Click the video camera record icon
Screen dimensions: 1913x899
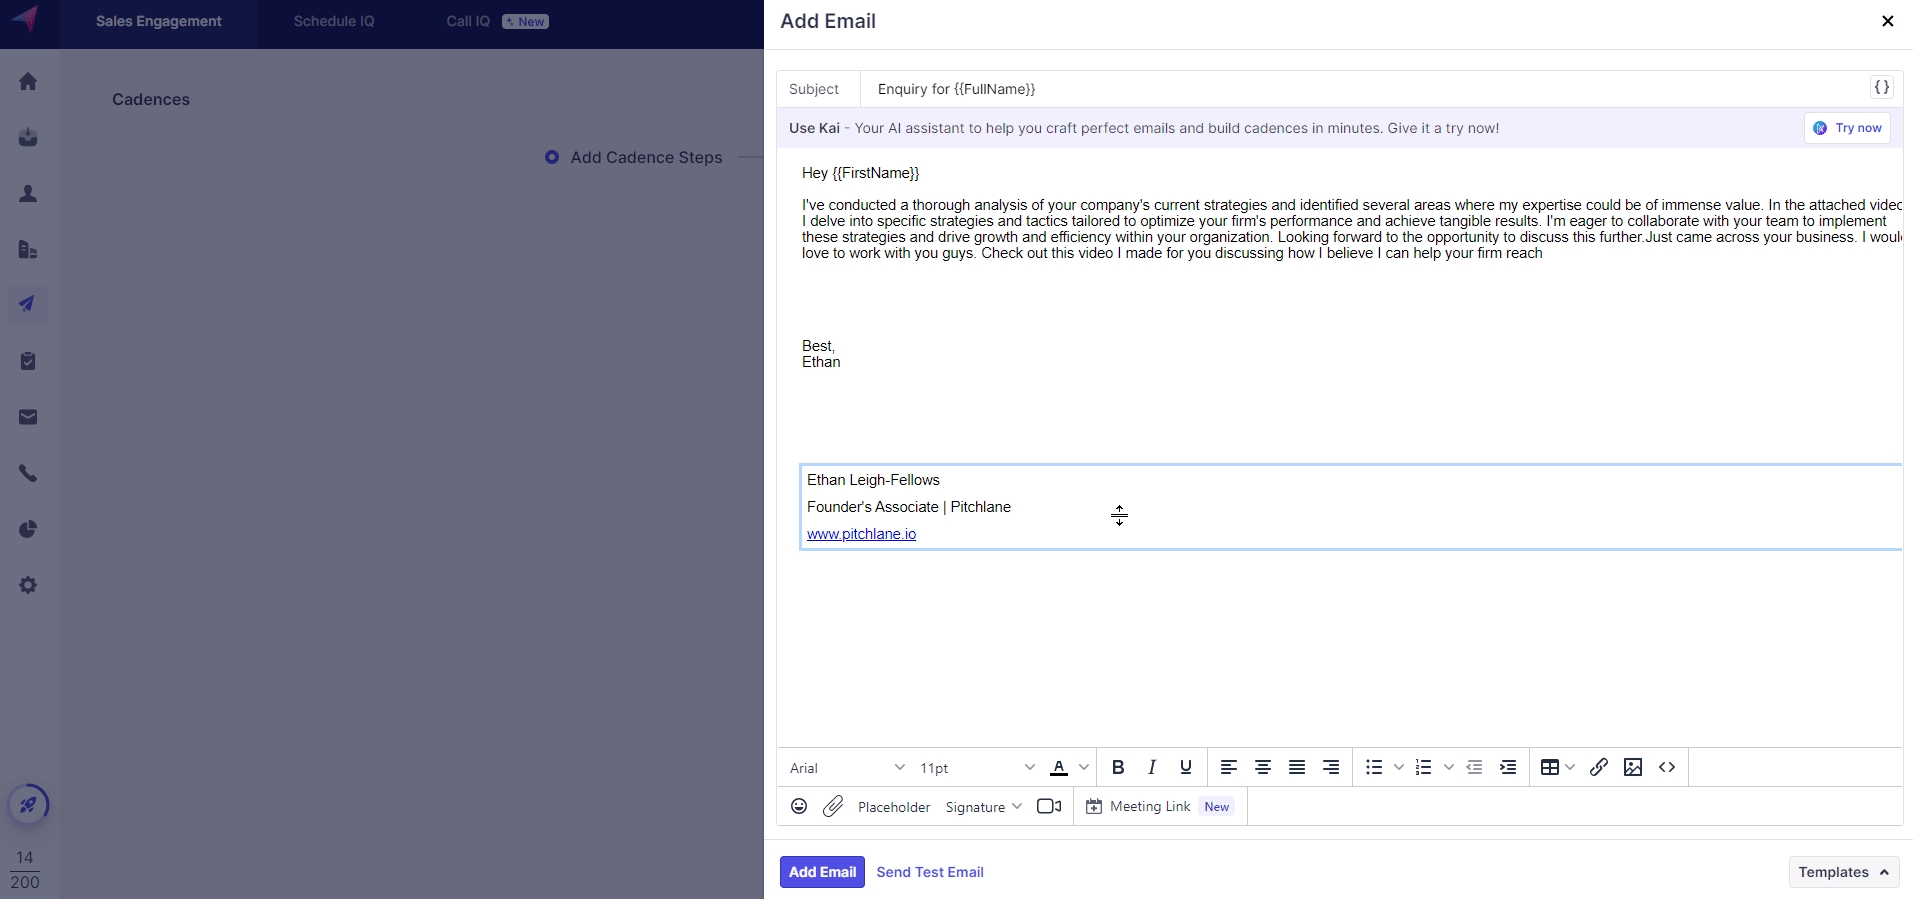pos(1048,807)
